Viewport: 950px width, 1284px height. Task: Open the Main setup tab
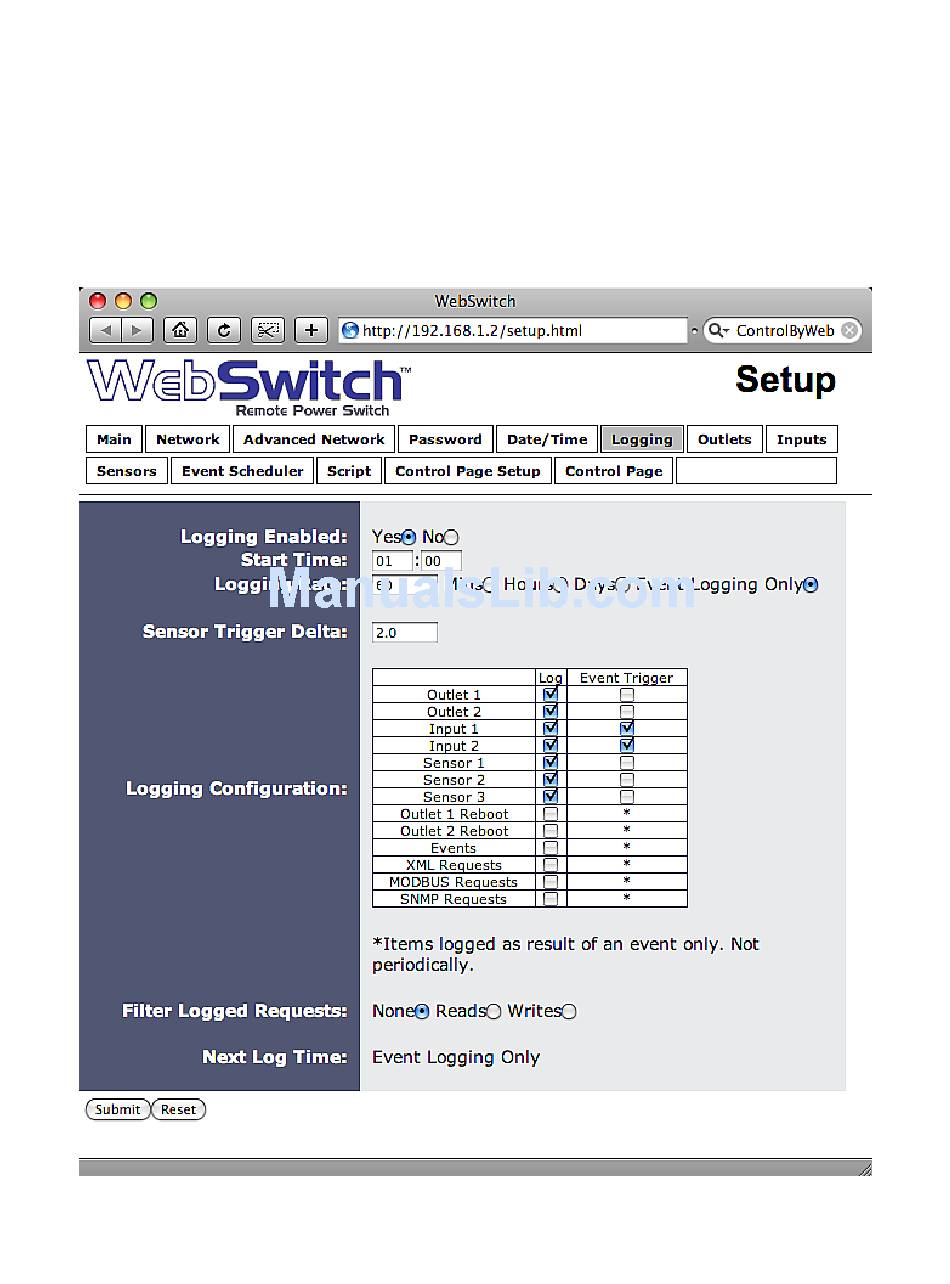coord(114,439)
